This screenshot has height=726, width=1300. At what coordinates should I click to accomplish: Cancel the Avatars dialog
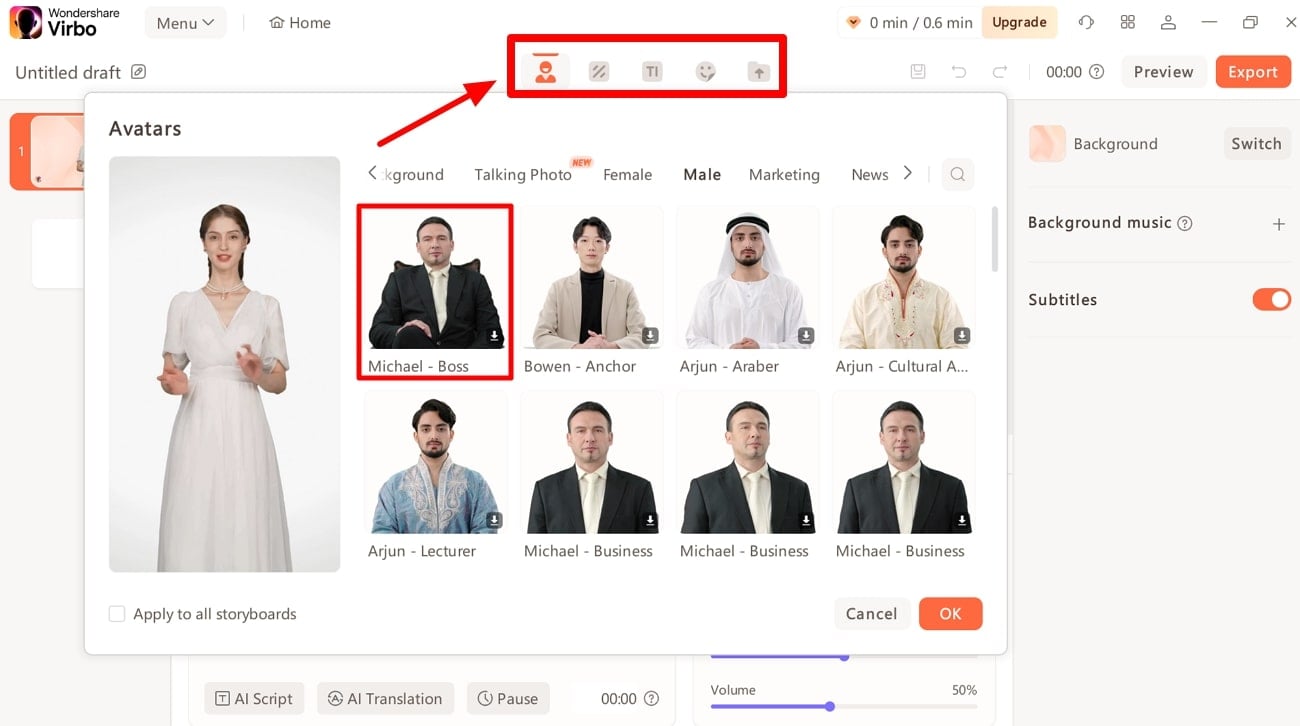[871, 614]
